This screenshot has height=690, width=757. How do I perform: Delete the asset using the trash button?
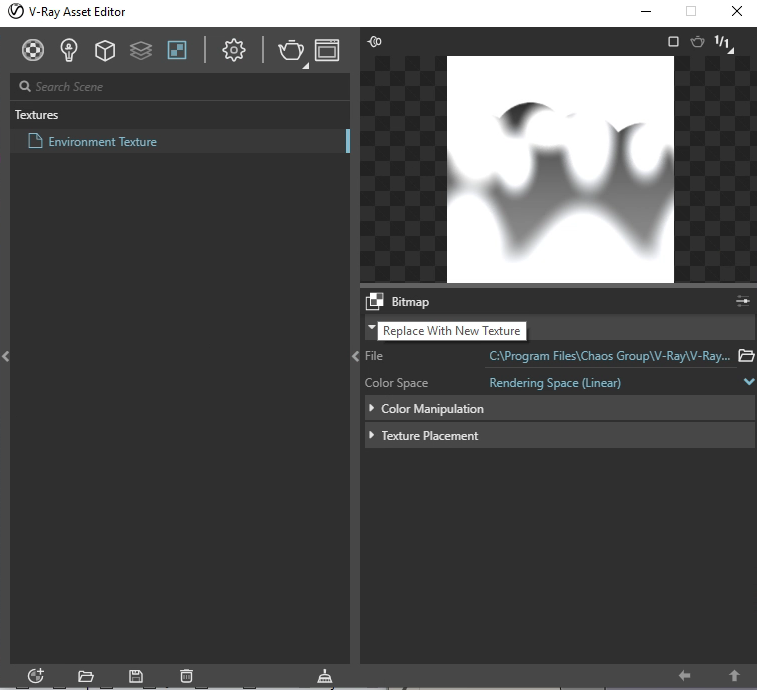click(x=186, y=676)
